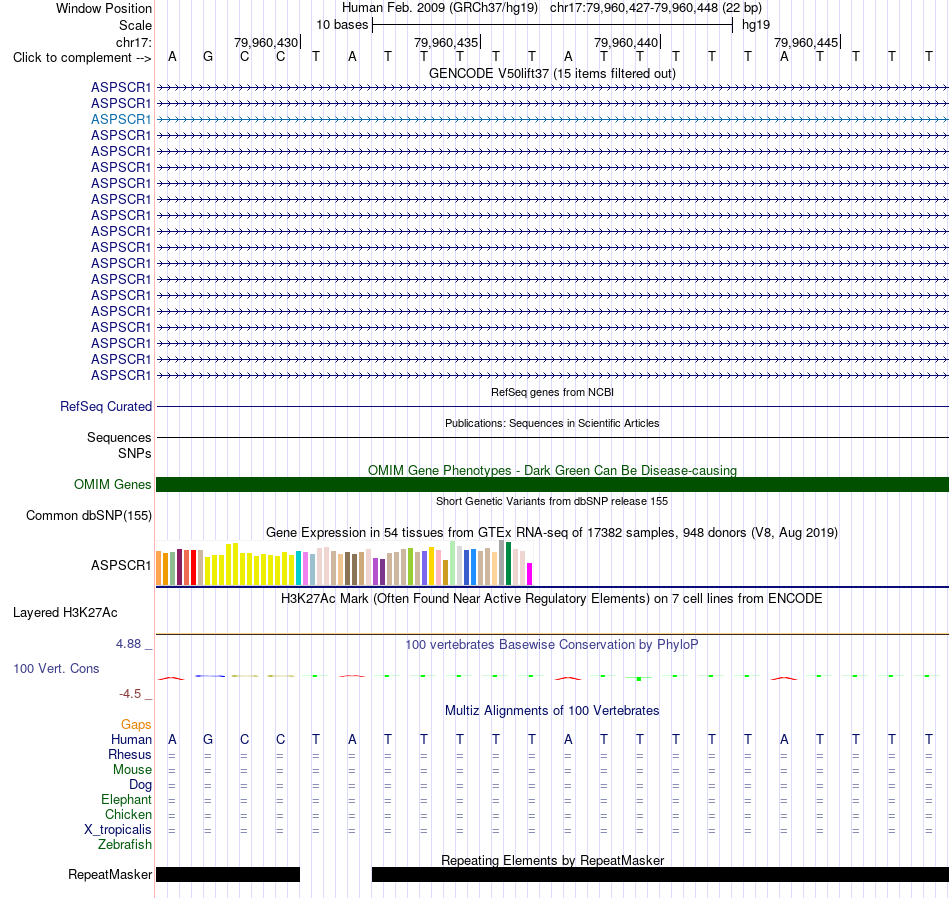The height and width of the screenshot is (898, 950).
Task: Click the 79,960,435 position marker
Action: click(x=447, y=42)
